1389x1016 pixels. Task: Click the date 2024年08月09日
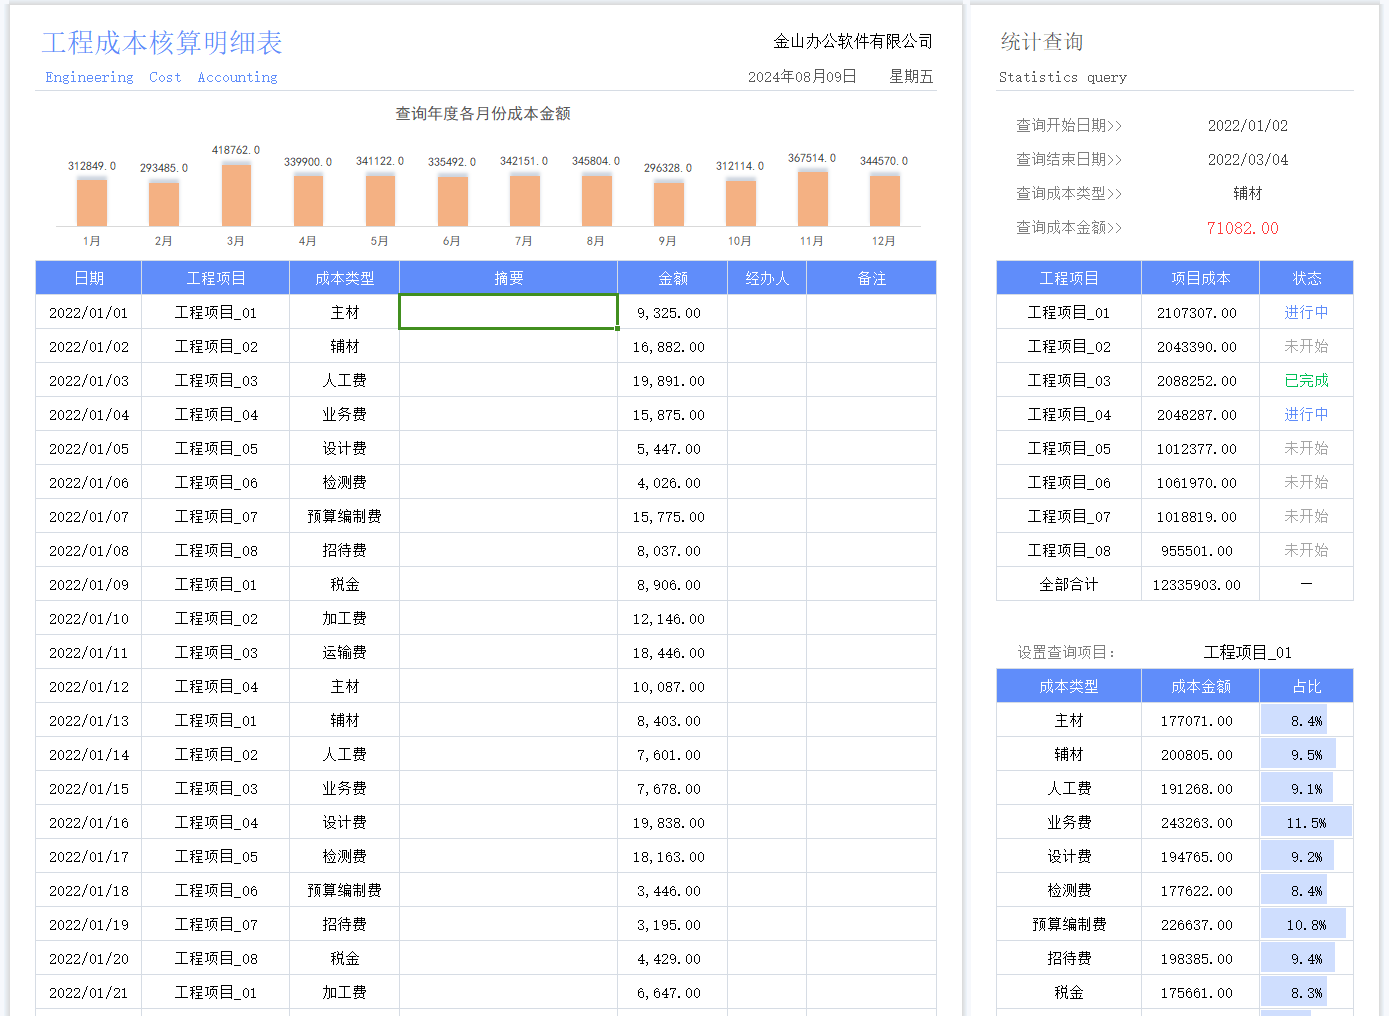(802, 76)
